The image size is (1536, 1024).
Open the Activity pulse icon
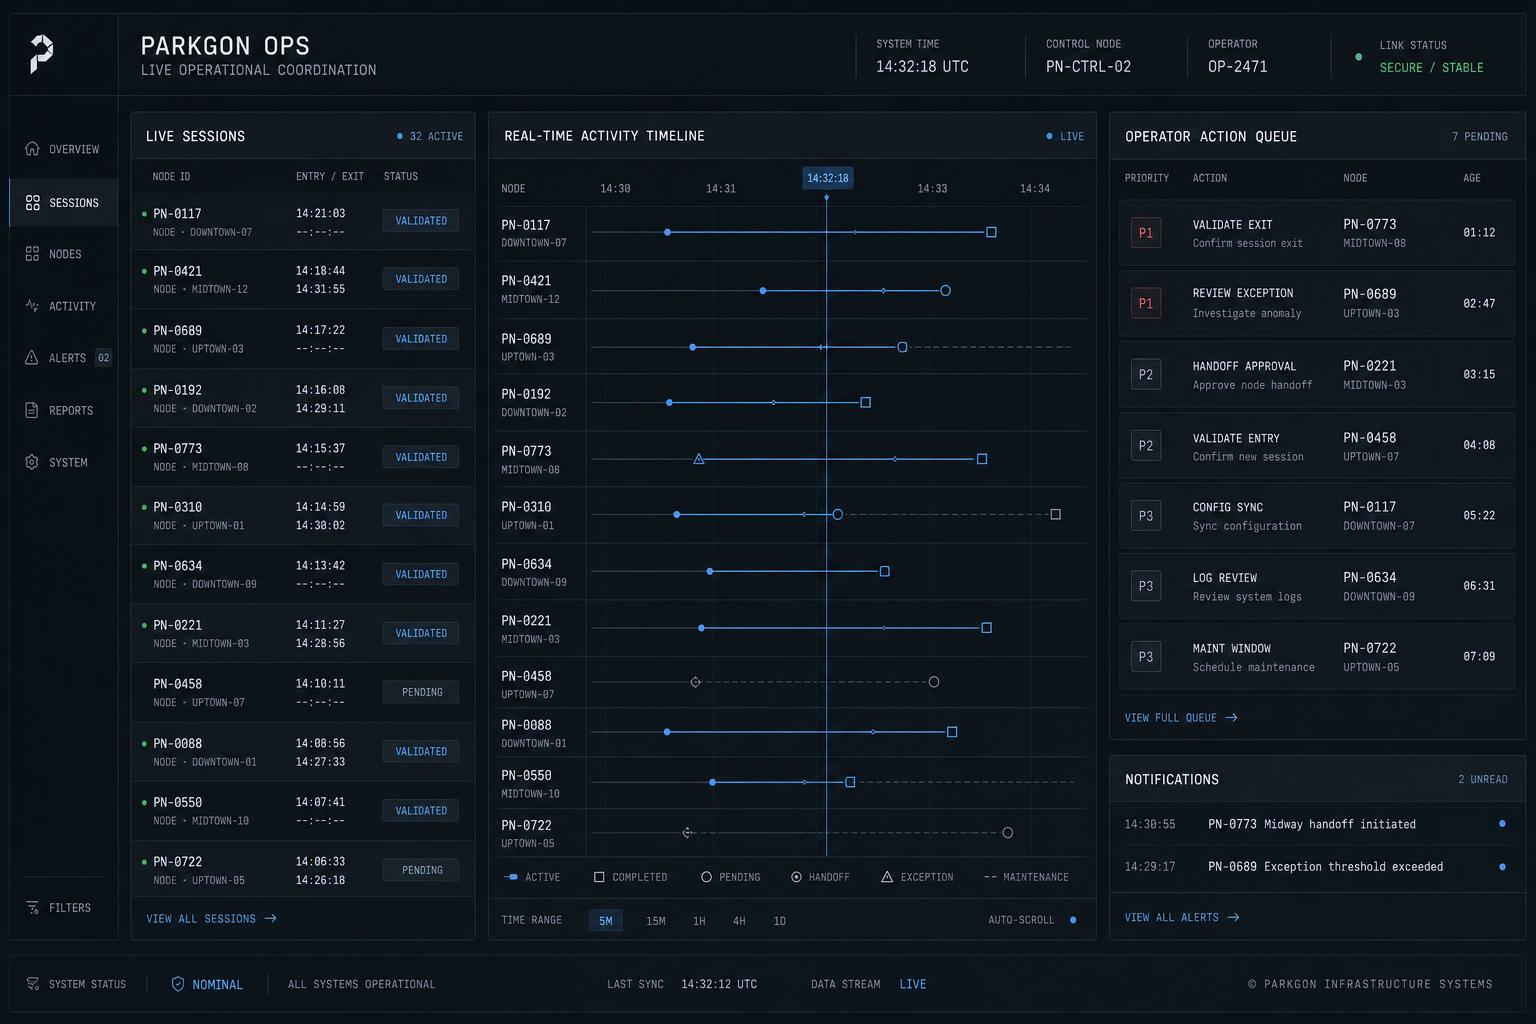click(x=32, y=306)
